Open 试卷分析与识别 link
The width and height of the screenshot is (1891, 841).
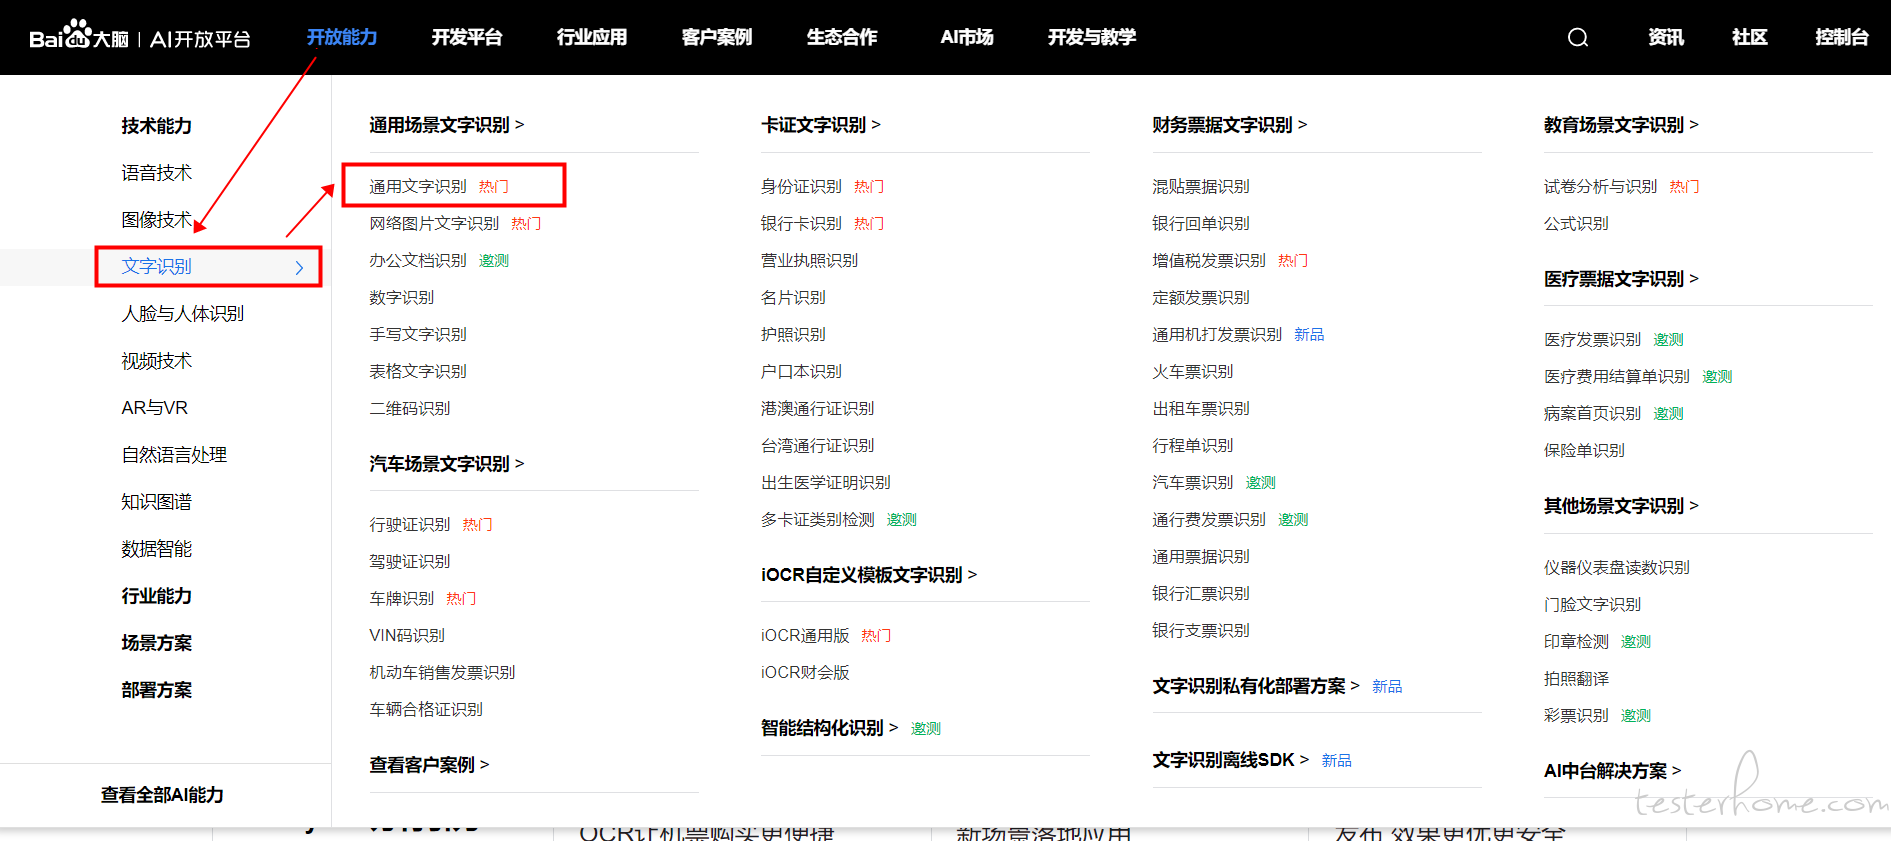(x=1600, y=187)
